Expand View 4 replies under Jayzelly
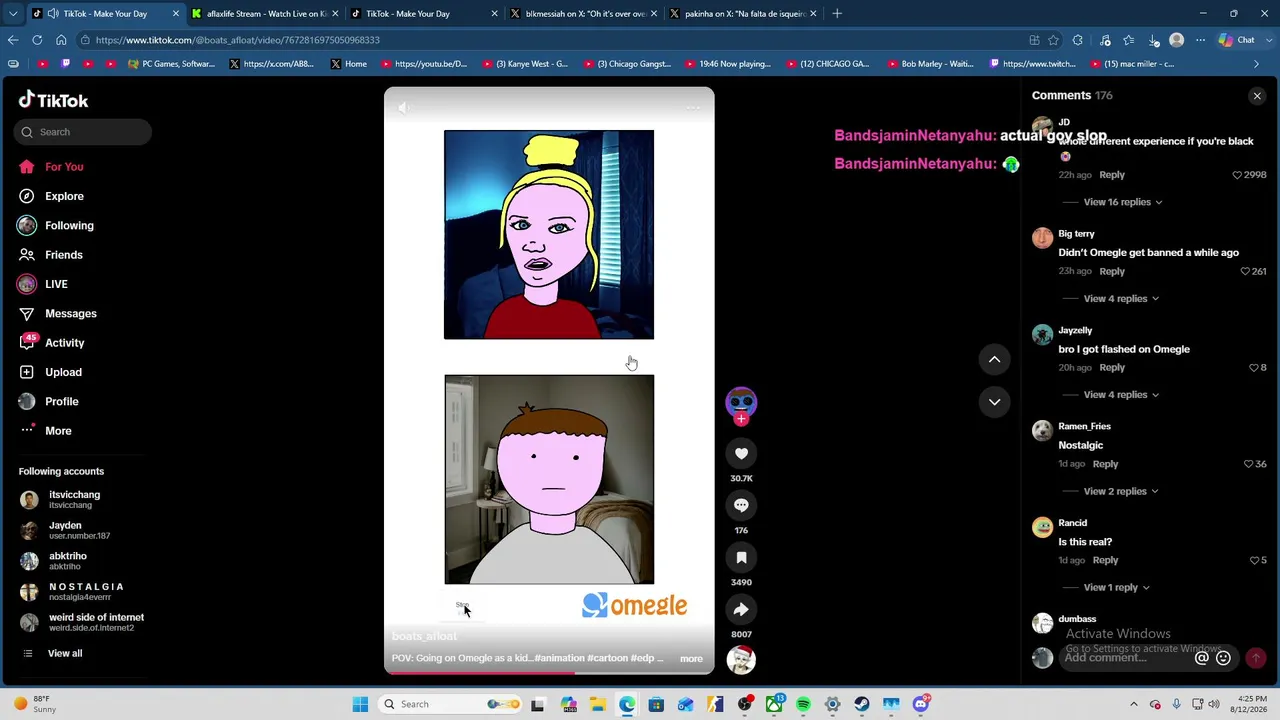The height and width of the screenshot is (720, 1280). pyautogui.click(x=1121, y=395)
